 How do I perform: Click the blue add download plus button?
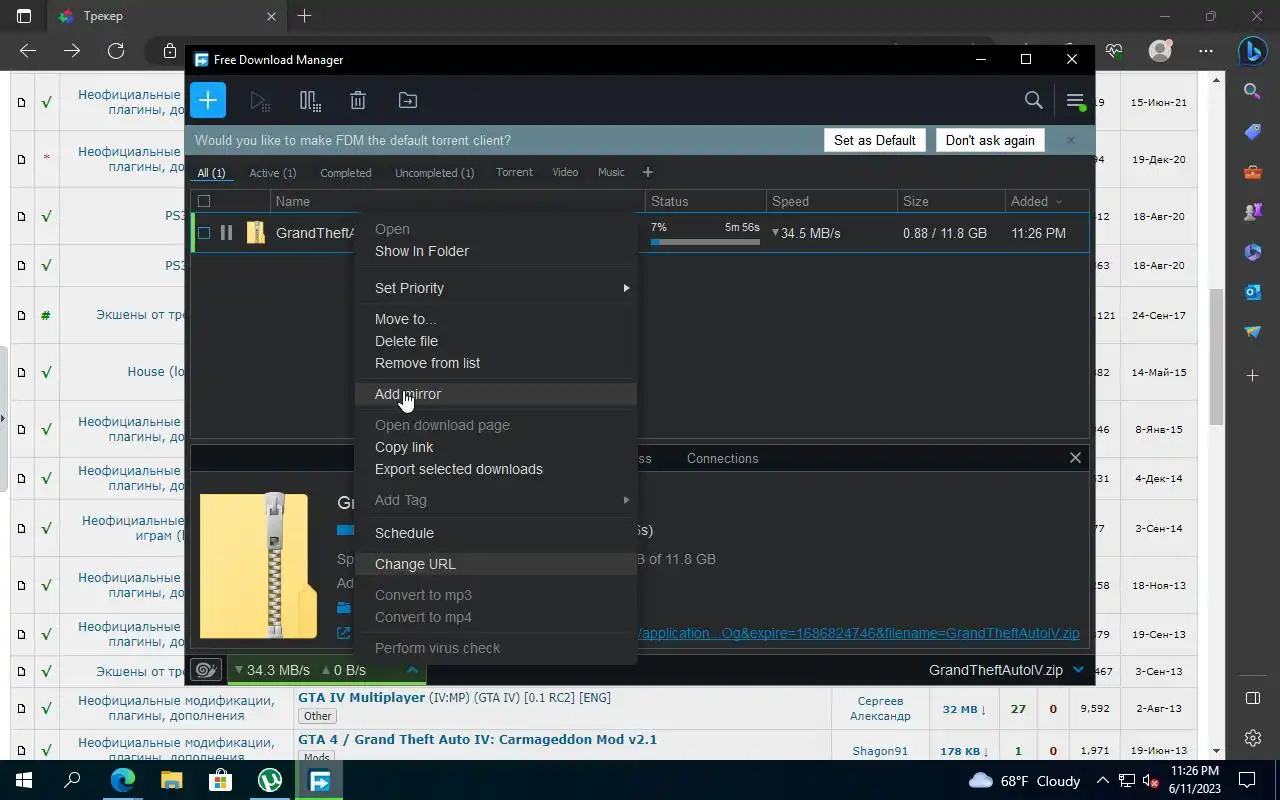pyautogui.click(x=208, y=100)
